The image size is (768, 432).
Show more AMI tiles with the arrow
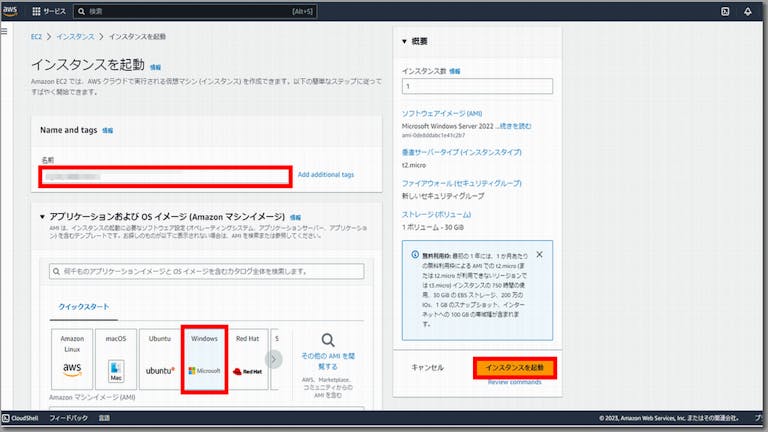coord(274,360)
